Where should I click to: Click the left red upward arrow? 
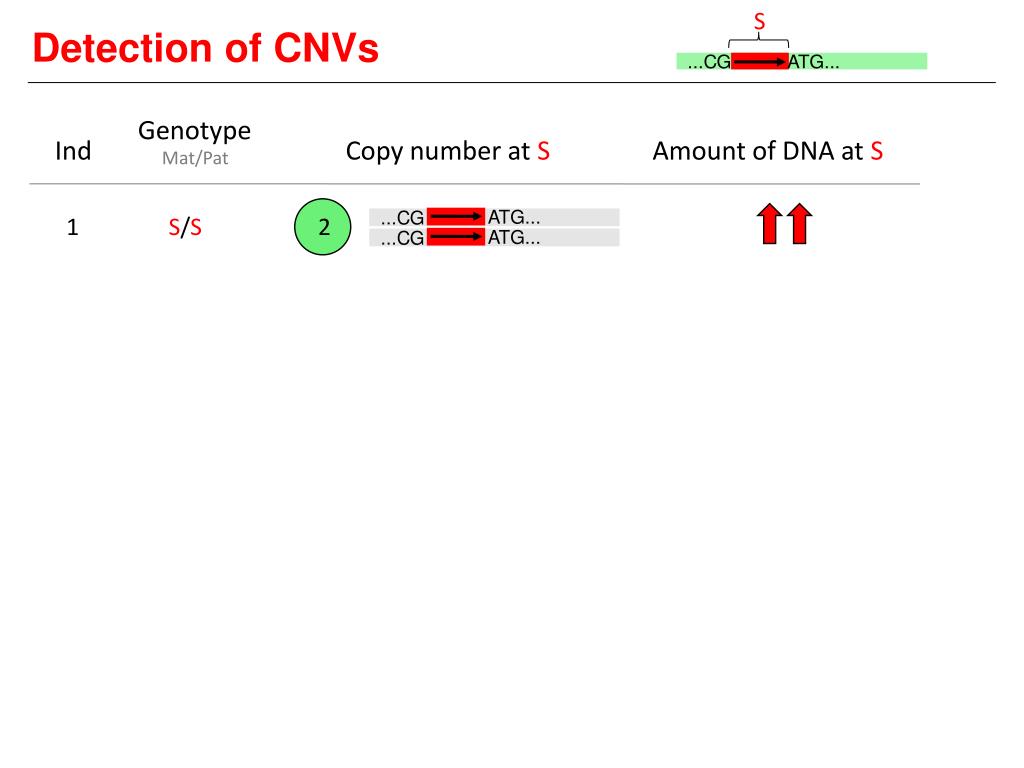(x=769, y=223)
